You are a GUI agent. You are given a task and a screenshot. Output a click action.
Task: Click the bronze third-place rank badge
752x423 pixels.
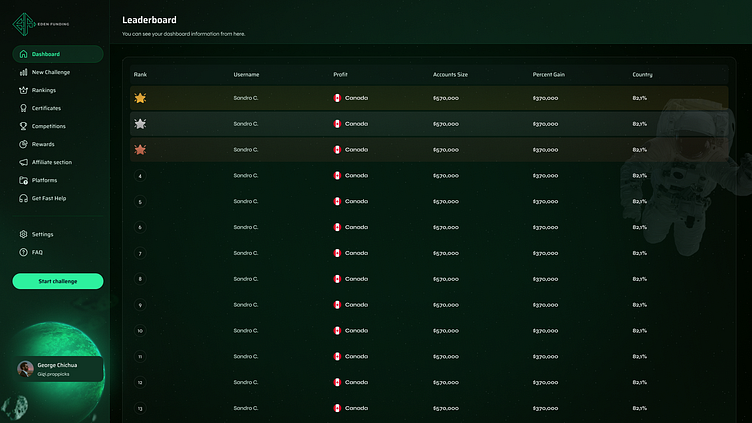[x=140, y=150]
